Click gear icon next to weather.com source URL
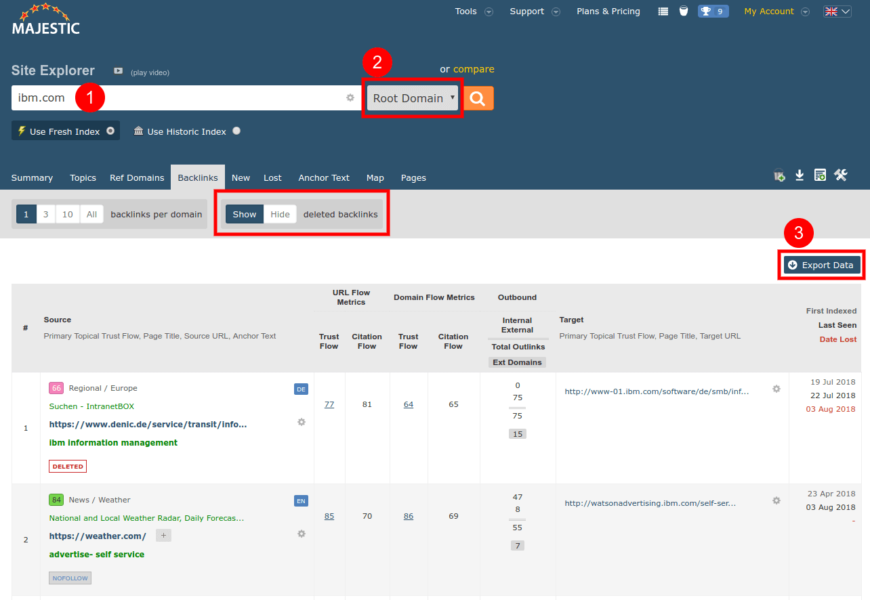The image size is (870, 600). (x=301, y=533)
